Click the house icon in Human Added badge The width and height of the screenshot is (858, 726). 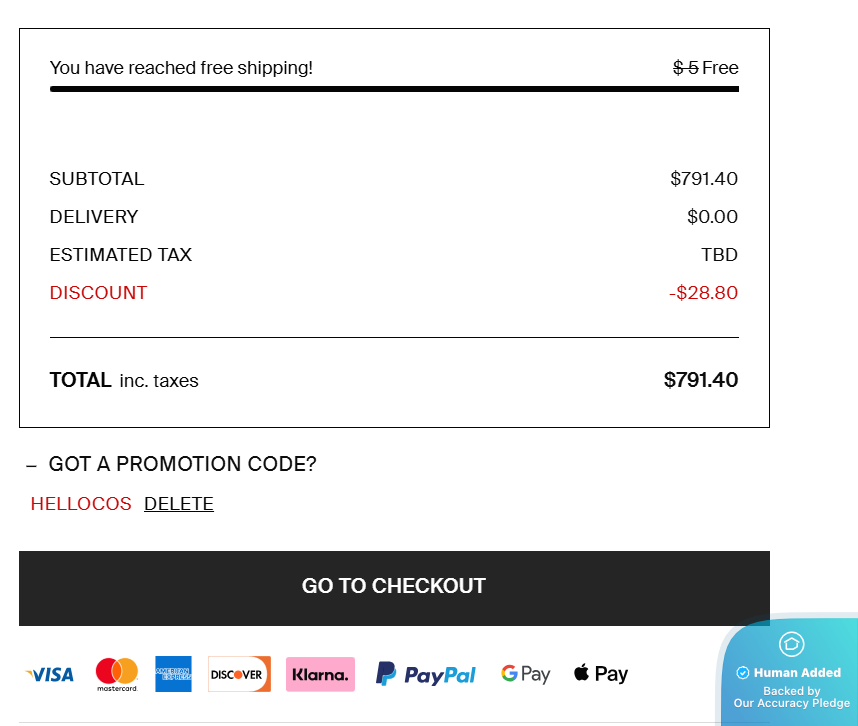pos(791,644)
